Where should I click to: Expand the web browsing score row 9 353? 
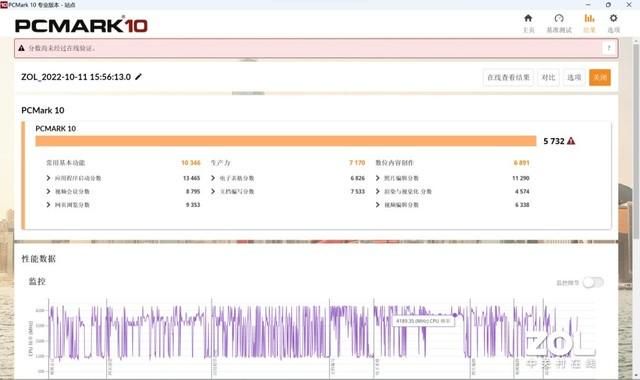(123, 204)
